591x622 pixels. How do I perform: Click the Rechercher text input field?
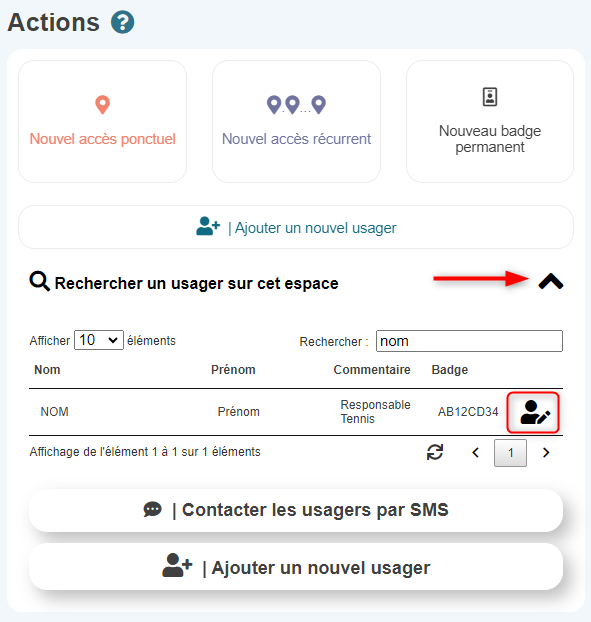pos(469,341)
